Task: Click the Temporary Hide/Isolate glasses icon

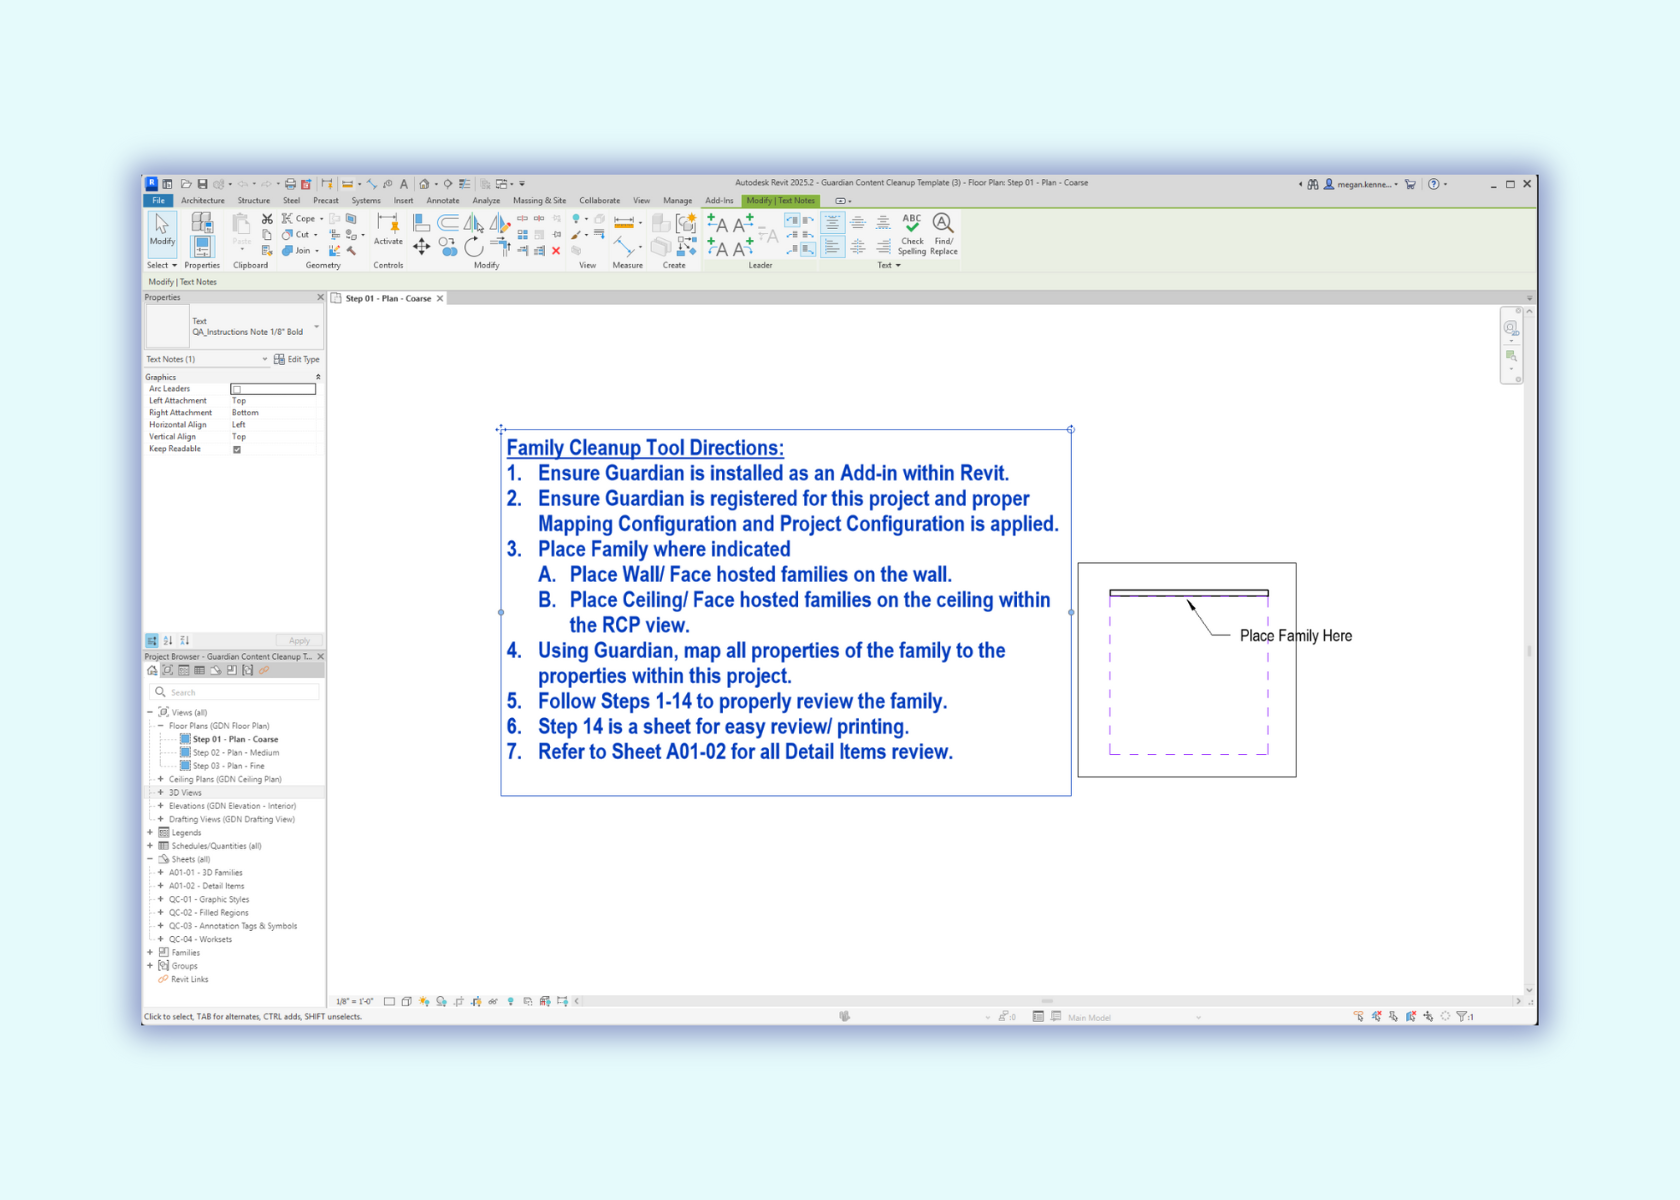Action: [x=493, y=1001]
